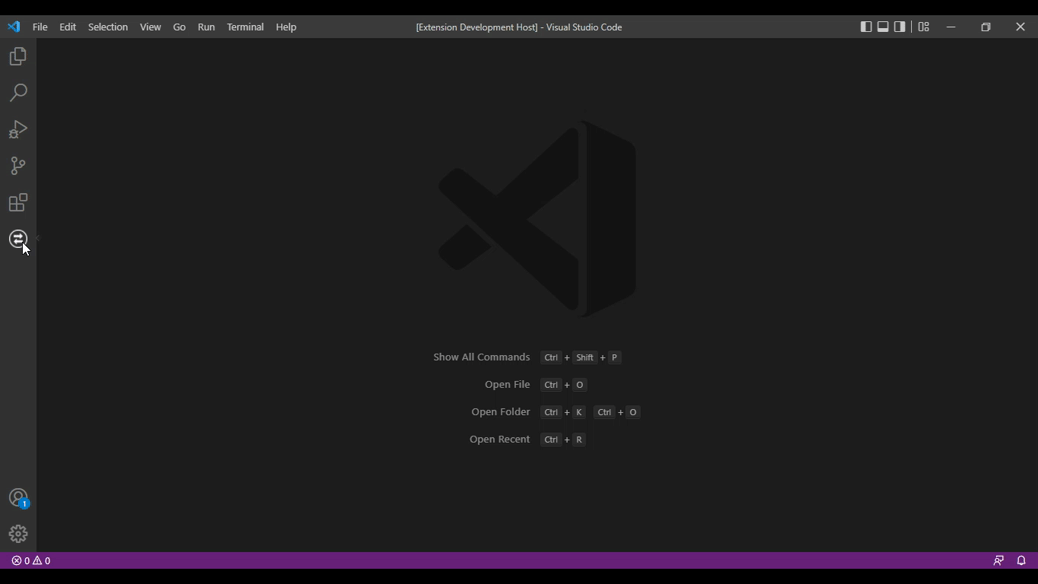Click the "Open File" text
1038x584 pixels.
click(x=507, y=384)
